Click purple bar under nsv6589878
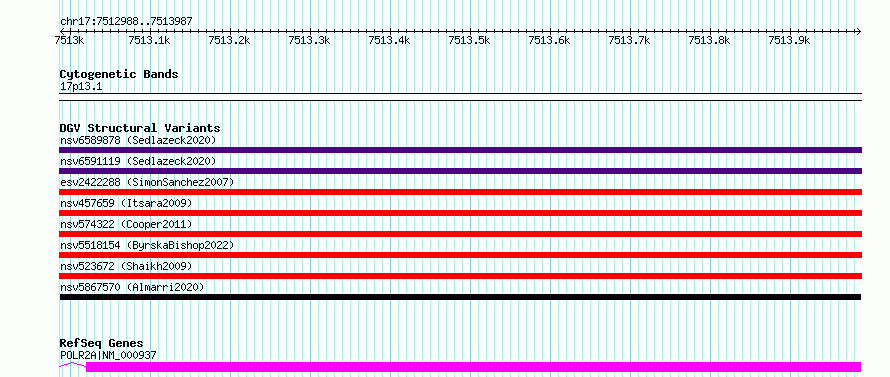890x377 pixels. (x=460, y=150)
